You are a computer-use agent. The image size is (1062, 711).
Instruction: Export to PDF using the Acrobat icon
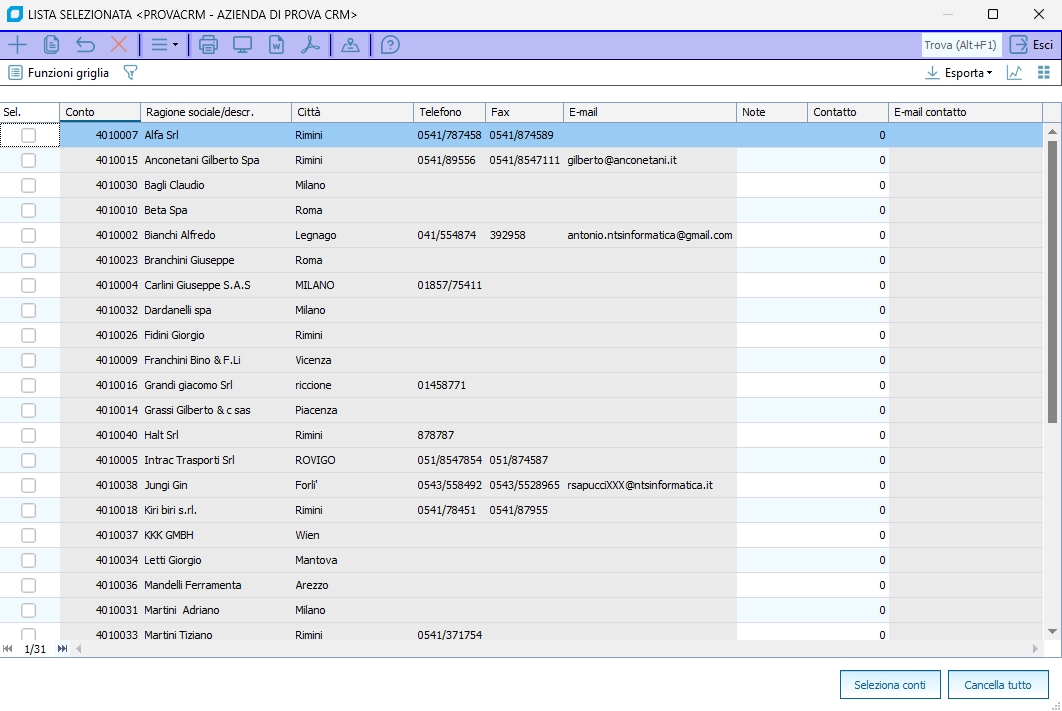[x=310, y=45]
